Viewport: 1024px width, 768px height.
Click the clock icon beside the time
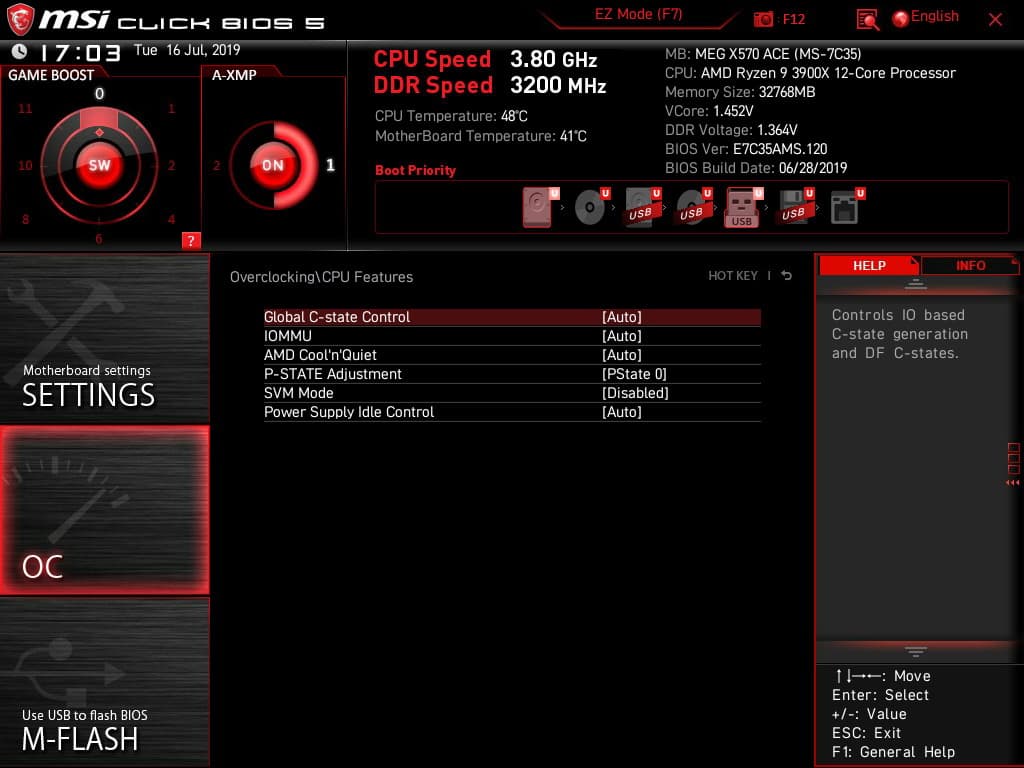[19, 51]
